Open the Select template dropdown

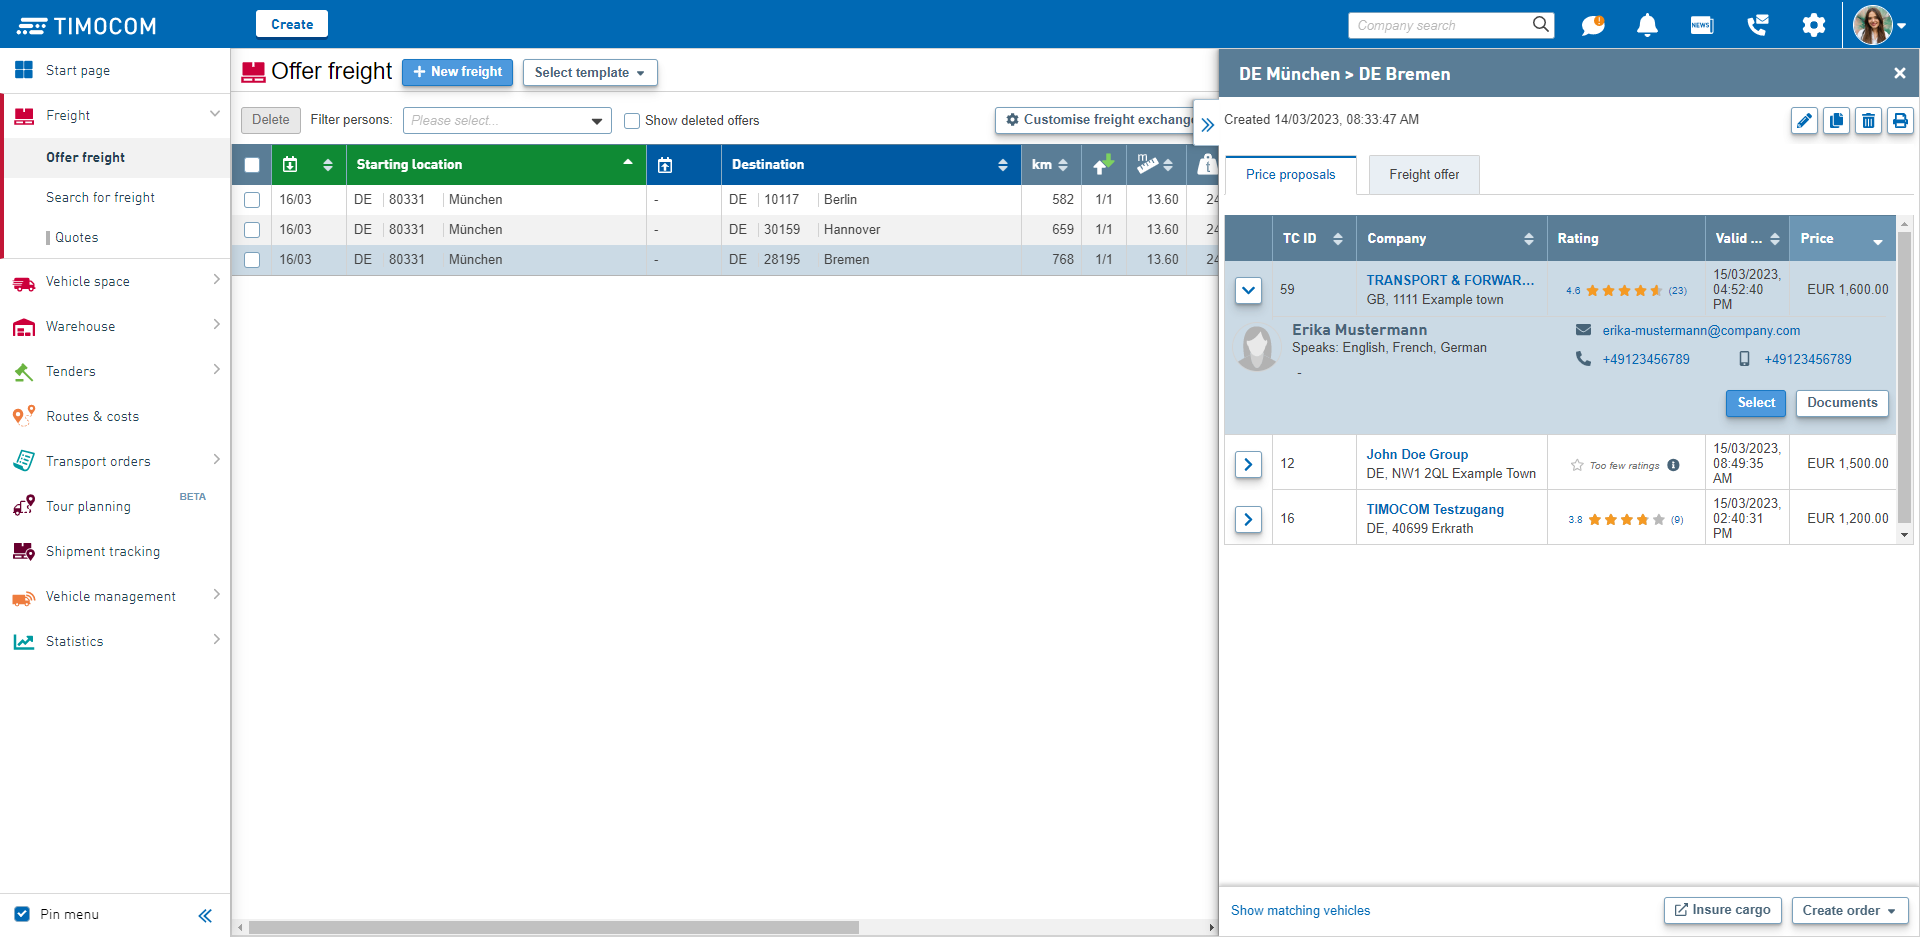(589, 72)
